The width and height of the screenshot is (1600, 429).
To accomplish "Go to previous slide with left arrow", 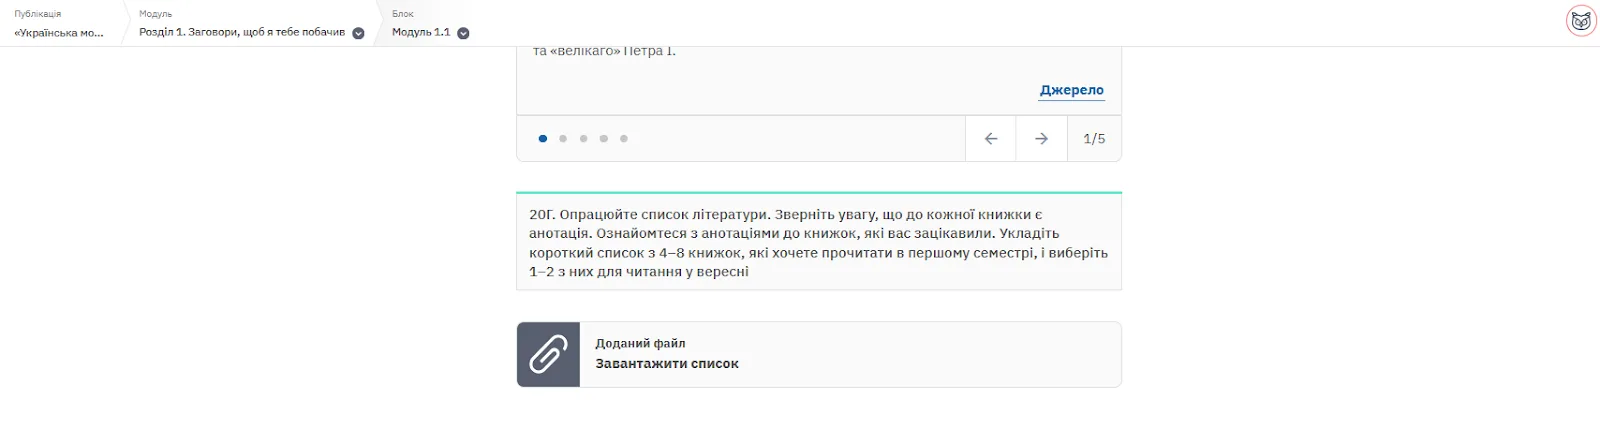I will coord(991,139).
